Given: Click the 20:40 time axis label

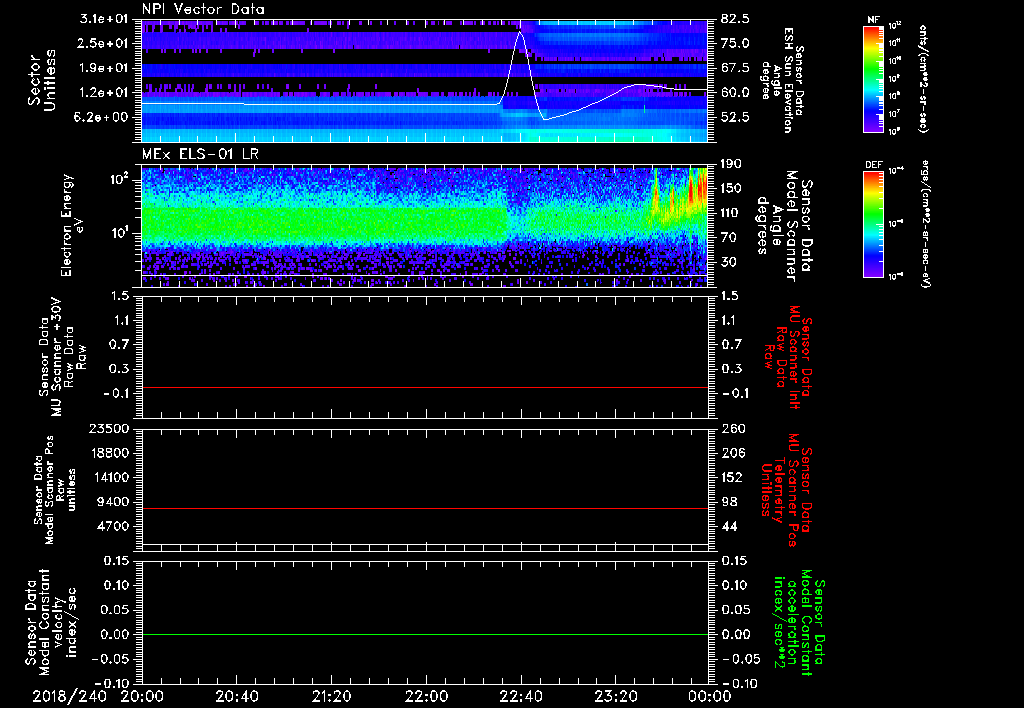Looking at the screenshot, I should (x=236, y=696).
